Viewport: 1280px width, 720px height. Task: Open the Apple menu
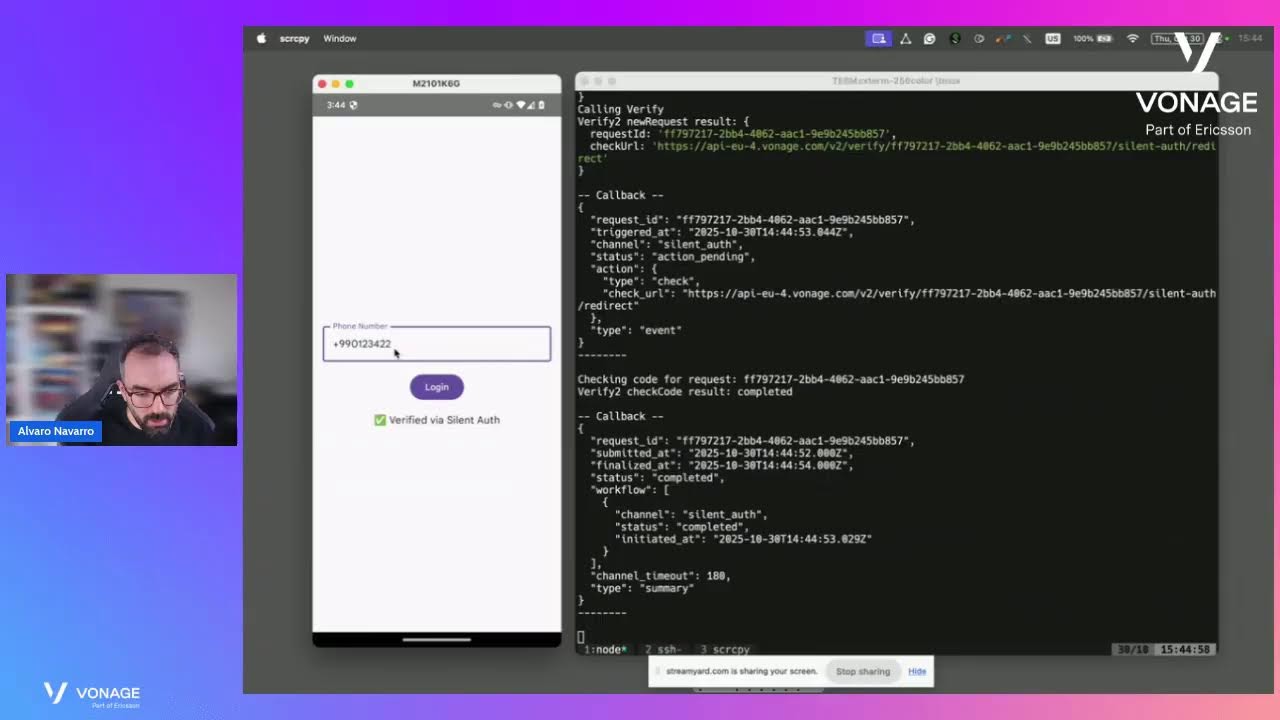[262, 38]
